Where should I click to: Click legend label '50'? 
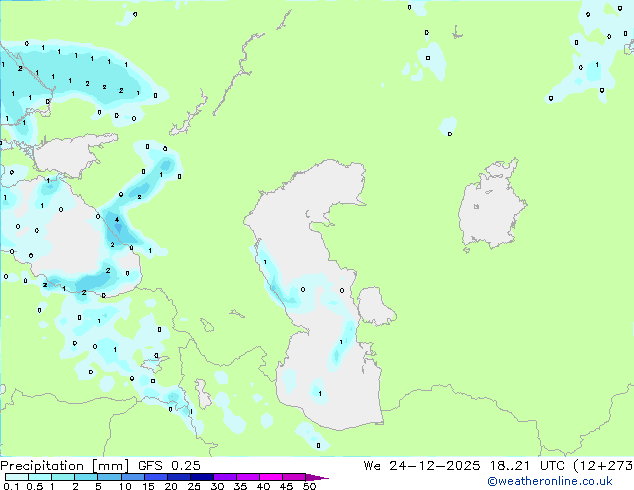click(x=309, y=486)
